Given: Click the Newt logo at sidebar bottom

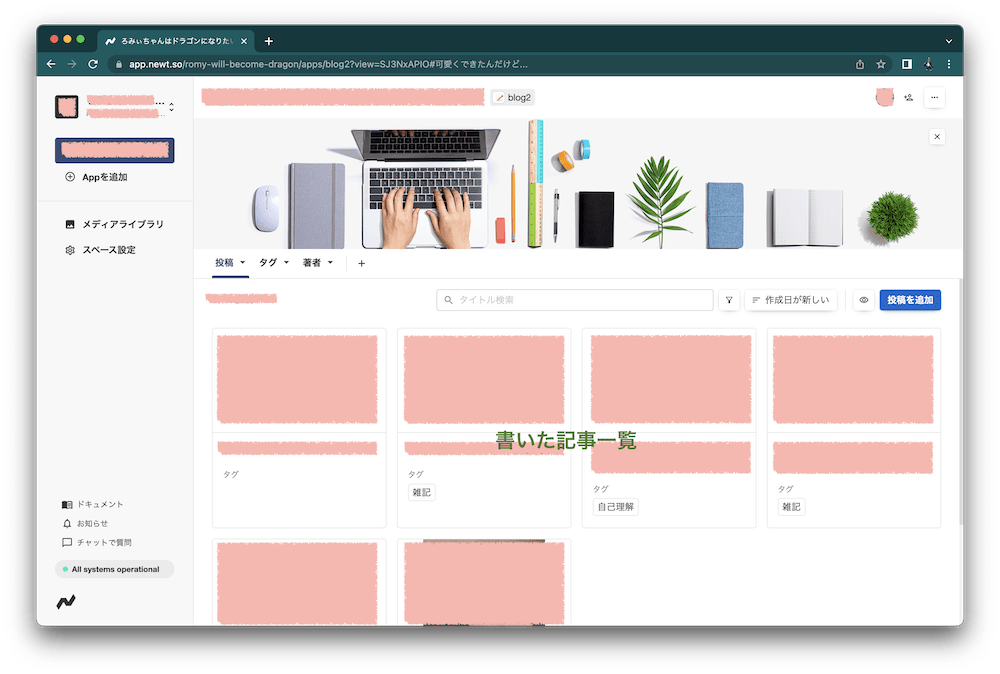Looking at the screenshot, I should pyautogui.click(x=66, y=601).
